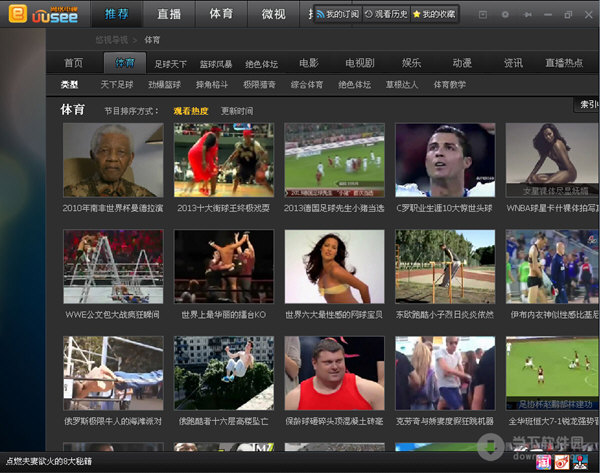Click the Weibo icon in status bar

click(x=562, y=463)
